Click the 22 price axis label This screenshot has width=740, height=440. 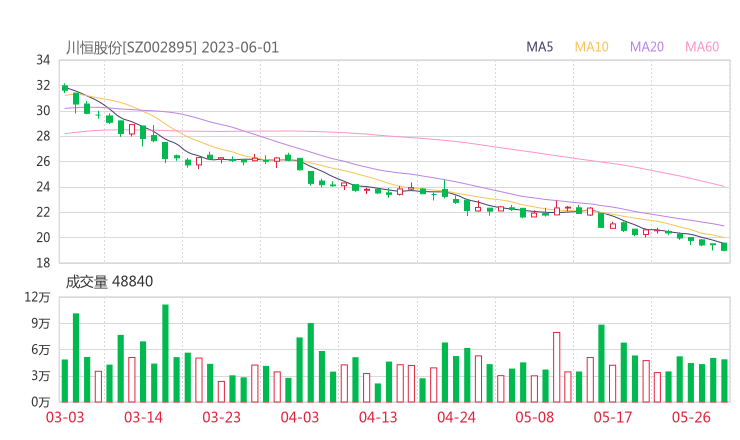click(x=43, y=212)
